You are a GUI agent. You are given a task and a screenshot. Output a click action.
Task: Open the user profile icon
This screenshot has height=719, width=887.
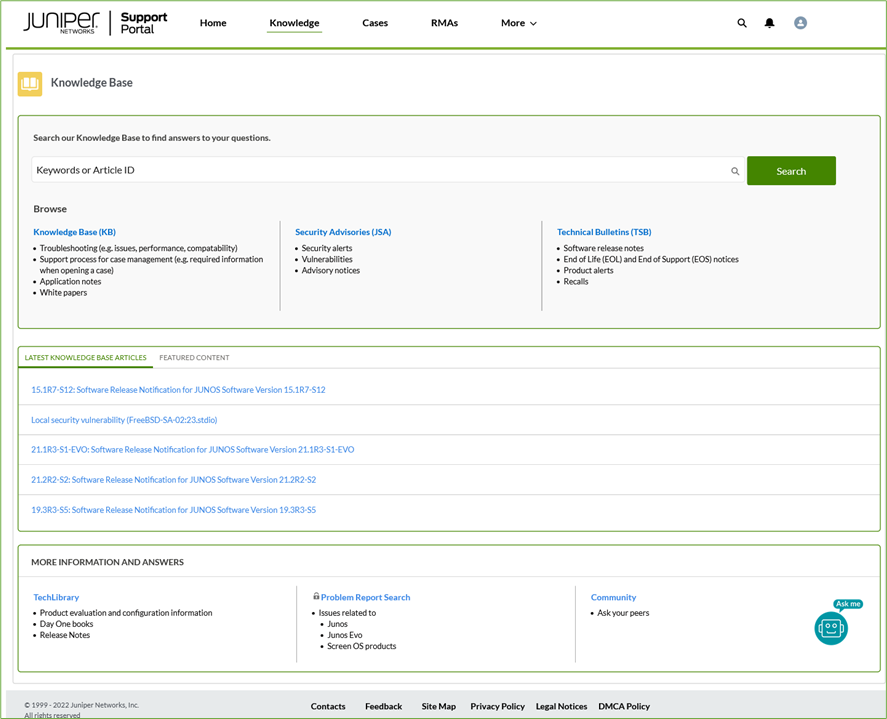click(x=800, y=22)
